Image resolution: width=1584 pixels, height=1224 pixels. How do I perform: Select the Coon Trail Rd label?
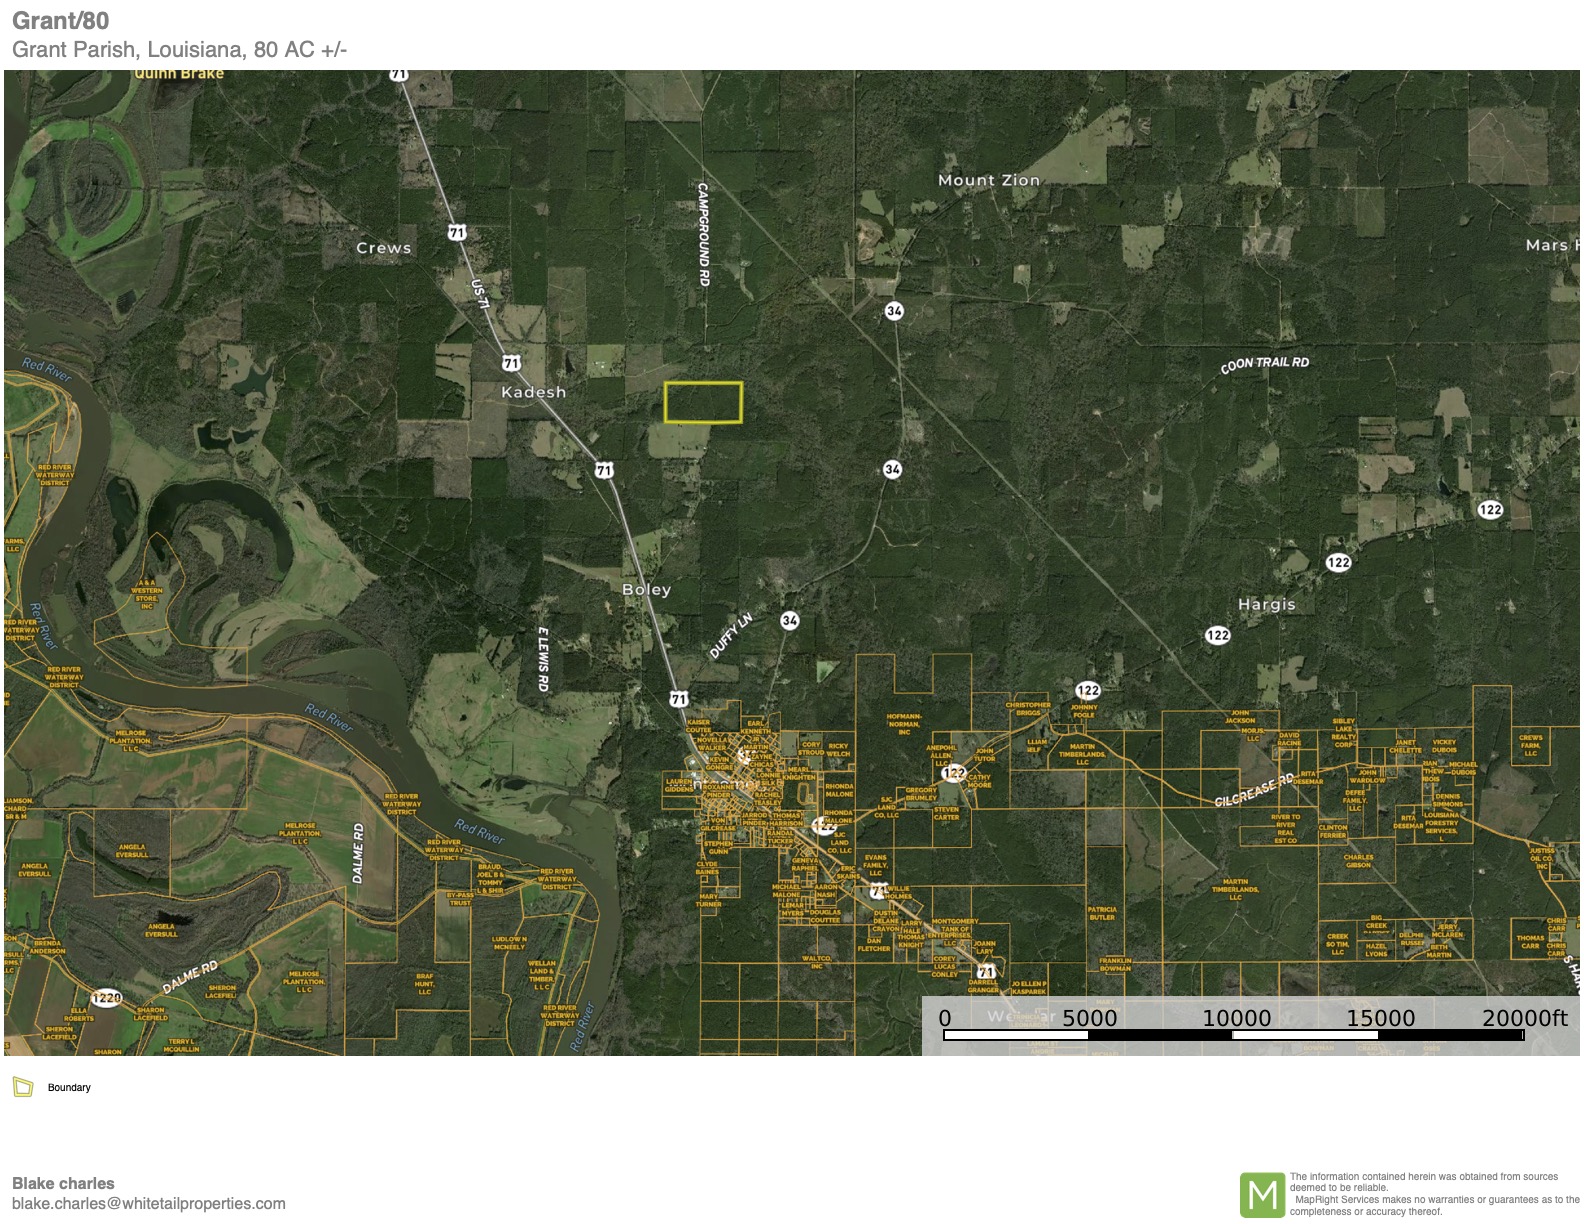tap(1264, 365)
